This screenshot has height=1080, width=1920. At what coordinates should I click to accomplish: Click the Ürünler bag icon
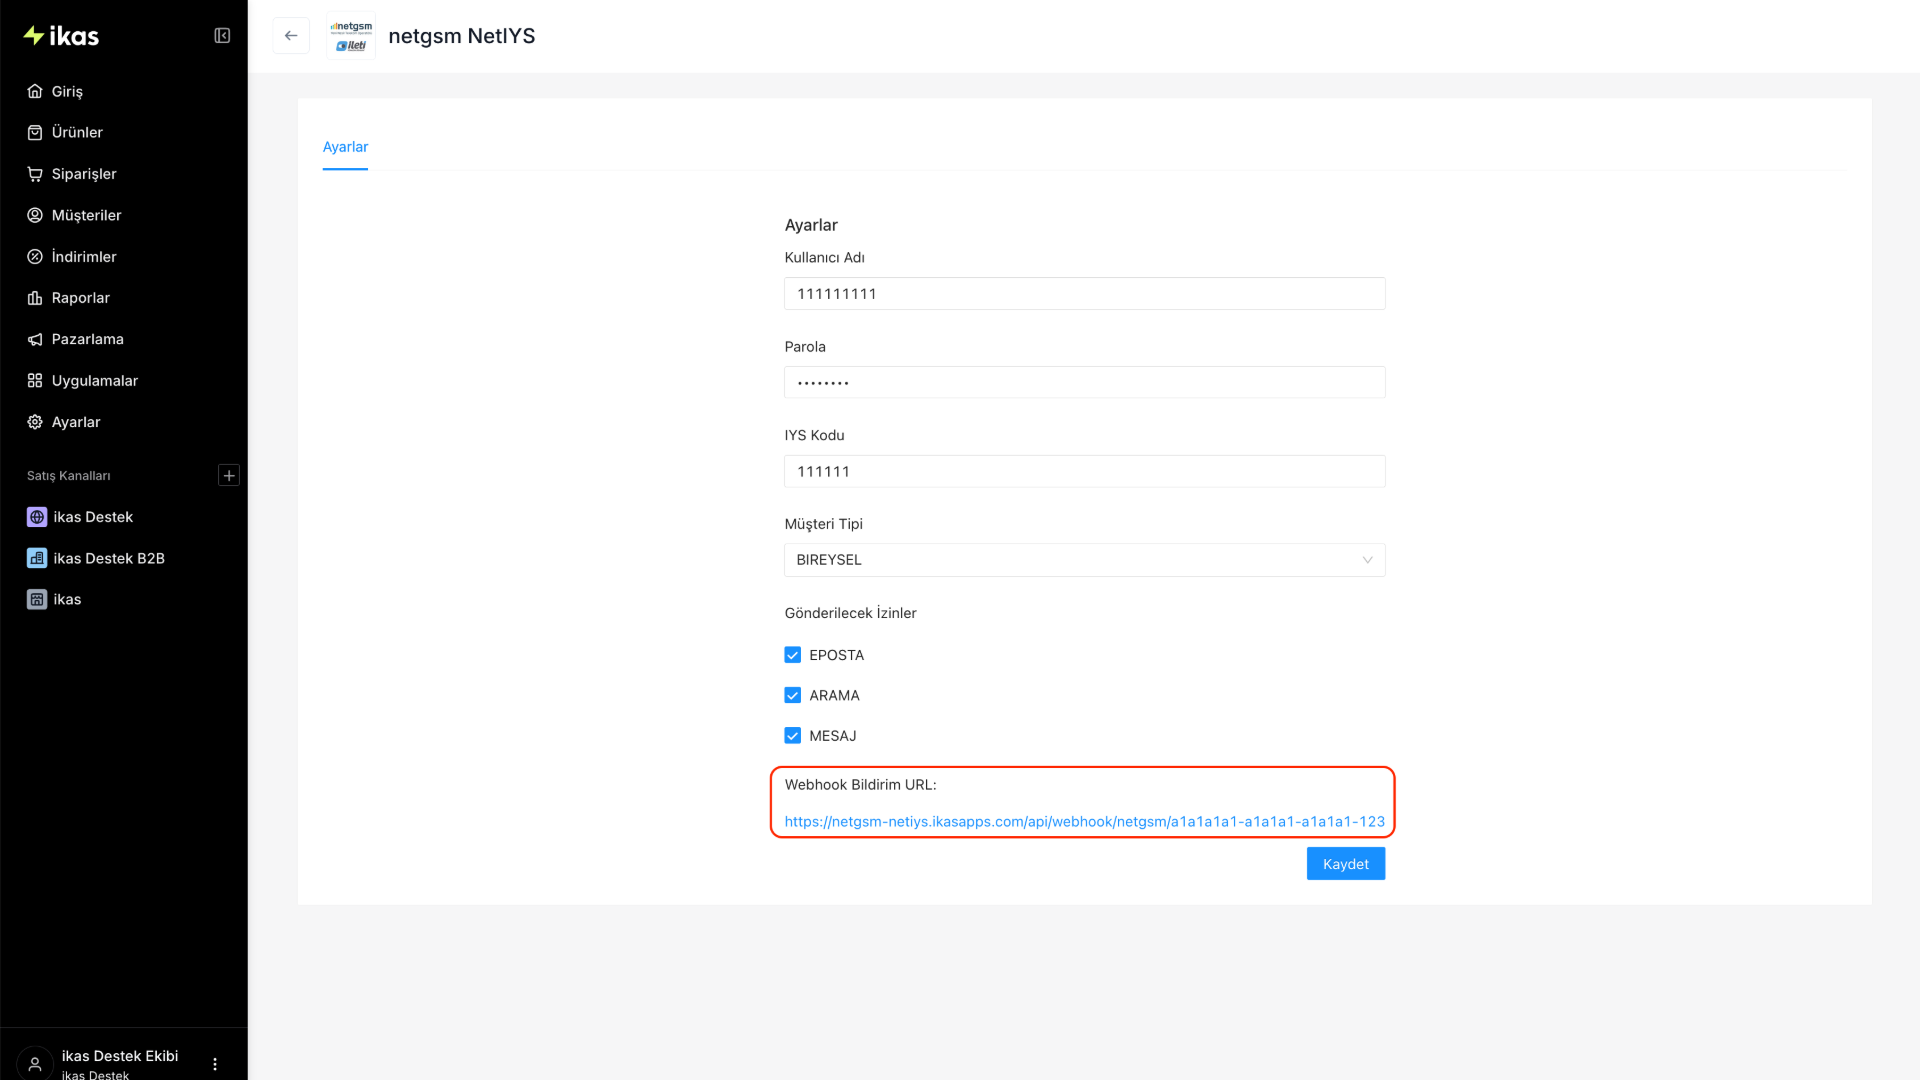point(35,132)
